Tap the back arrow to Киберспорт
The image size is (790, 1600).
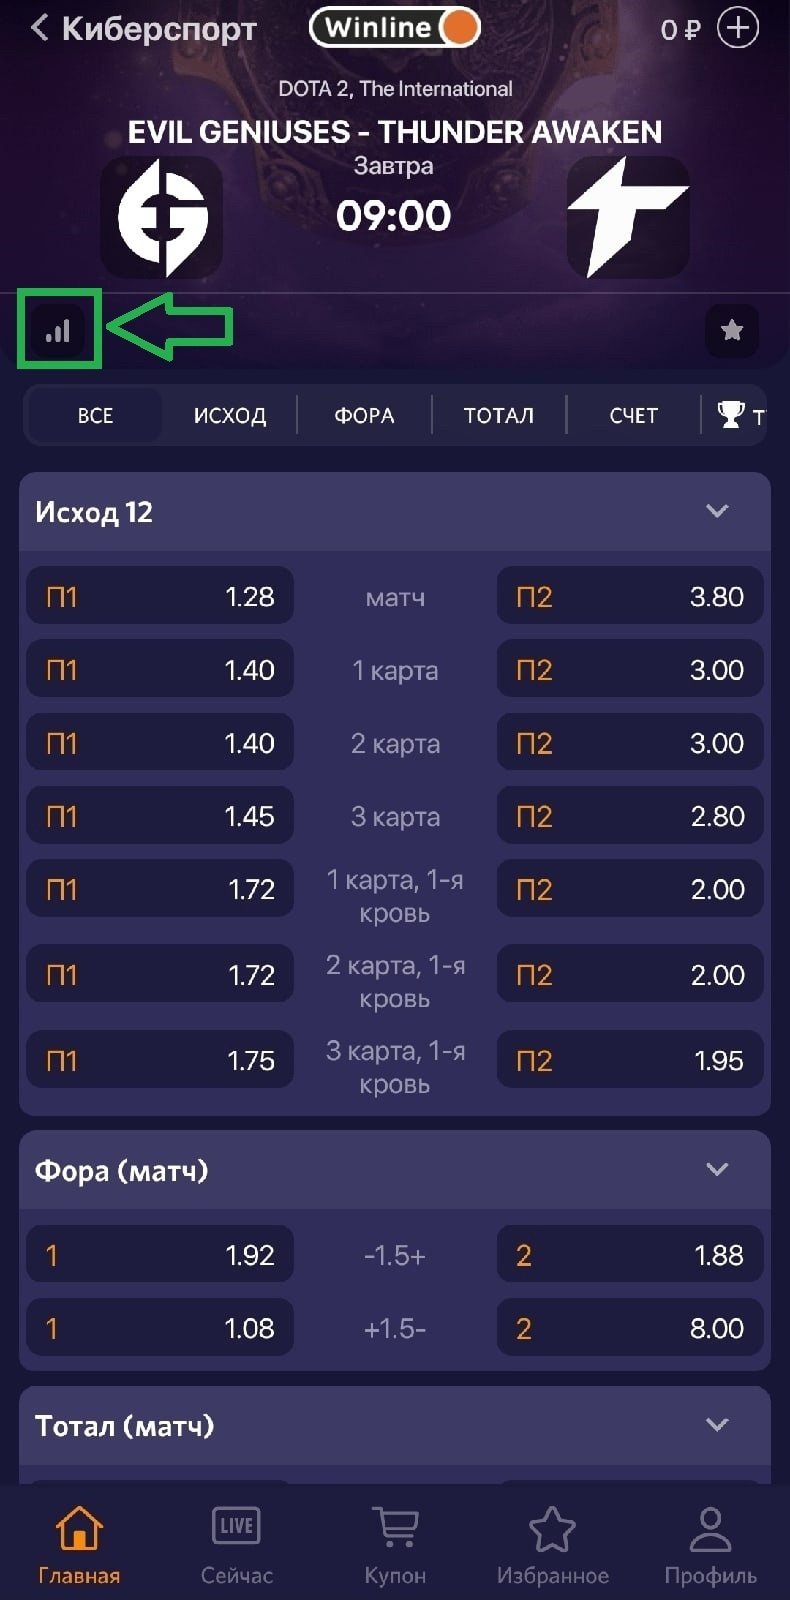click(40, 28)
